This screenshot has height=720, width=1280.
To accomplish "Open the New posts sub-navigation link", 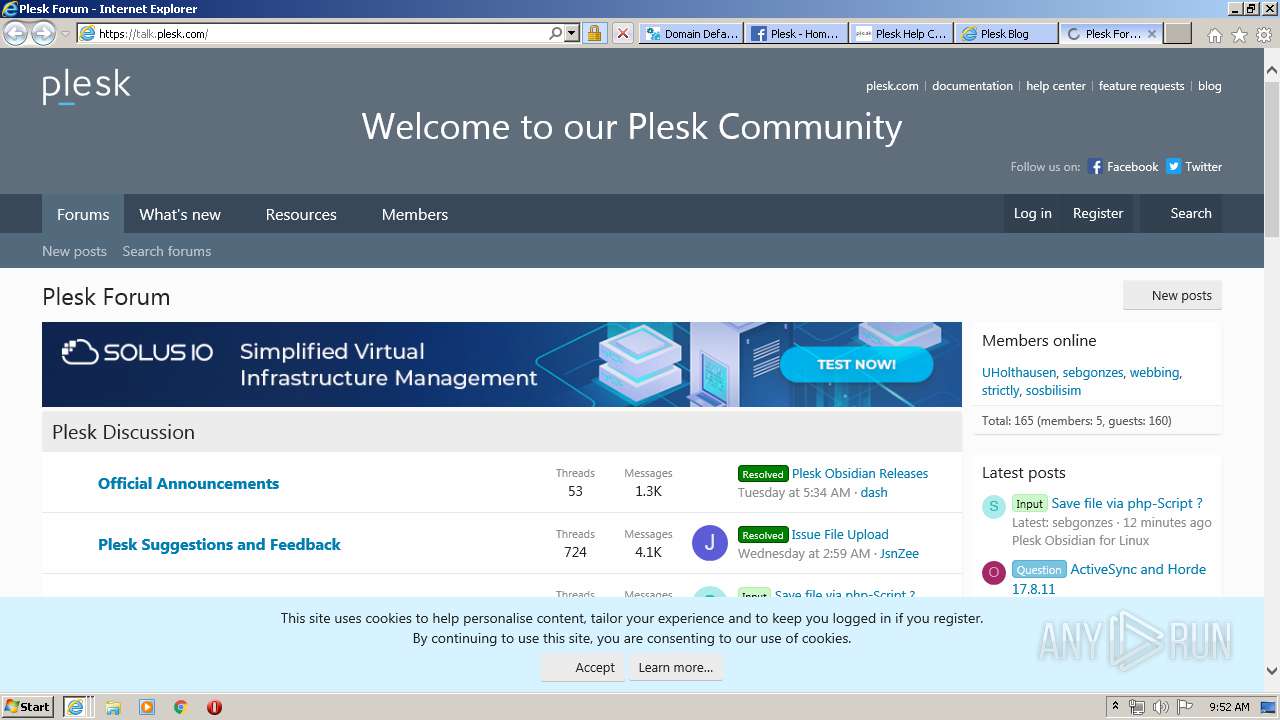I will 74,251.
